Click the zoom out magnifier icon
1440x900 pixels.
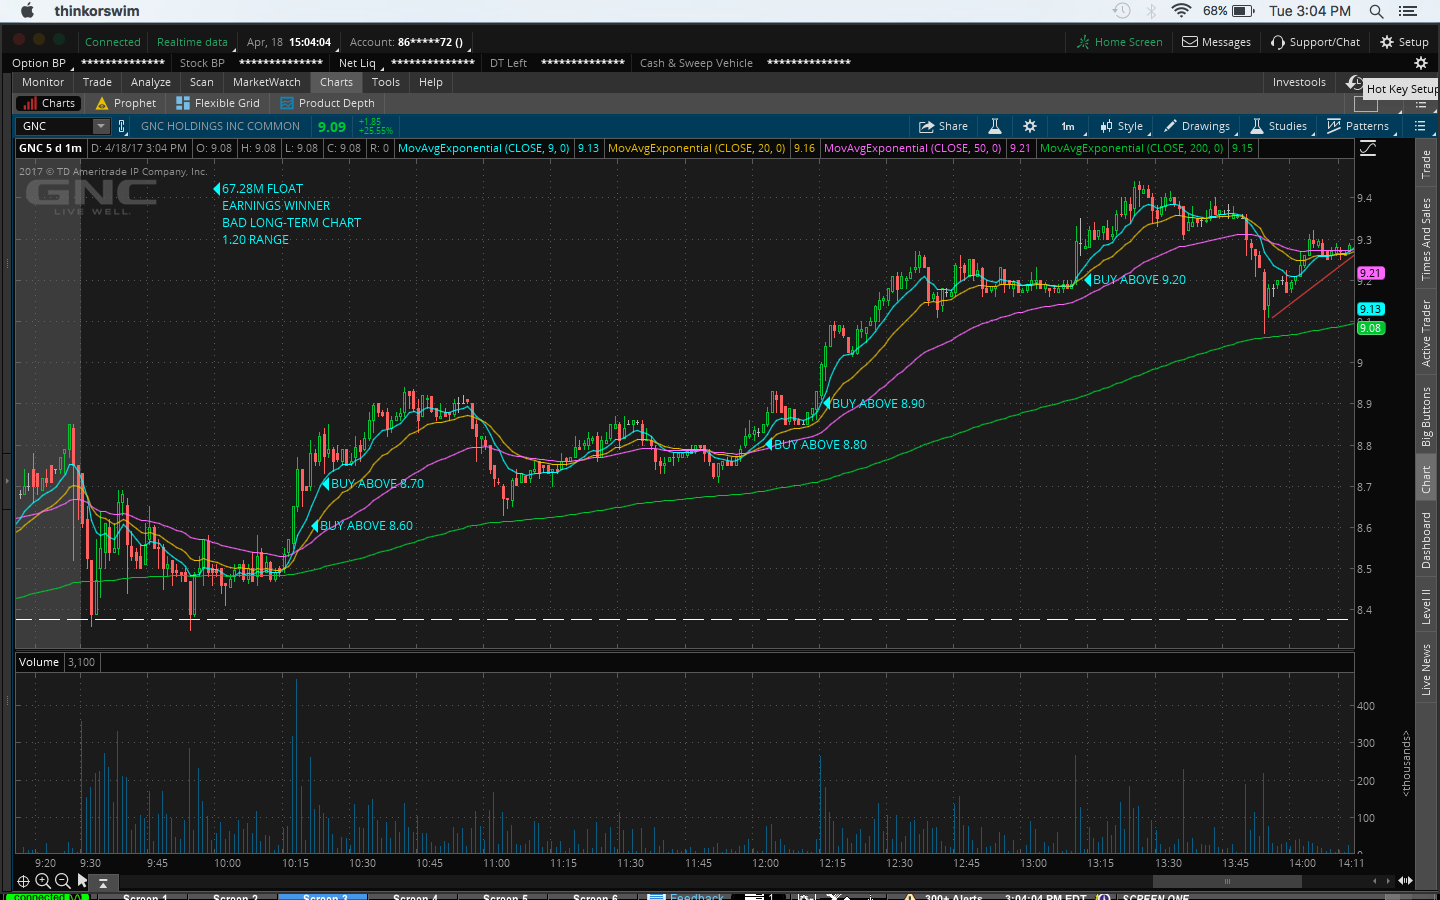click(x=63, y=881)
